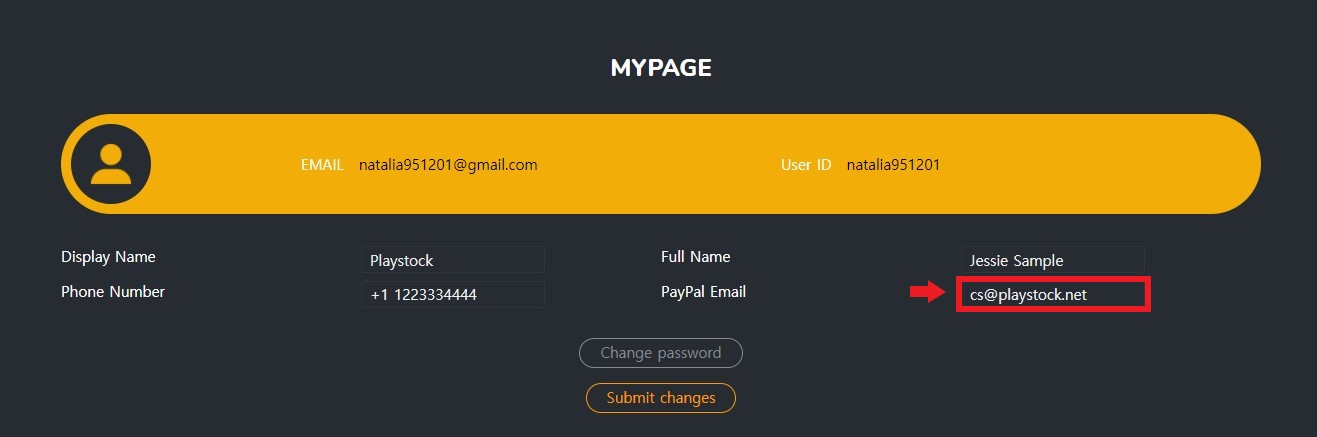This screenshot has height=437, width=1317.
Task: Click the red arrow pointing to PayPal email
Action: coord(927,292)
